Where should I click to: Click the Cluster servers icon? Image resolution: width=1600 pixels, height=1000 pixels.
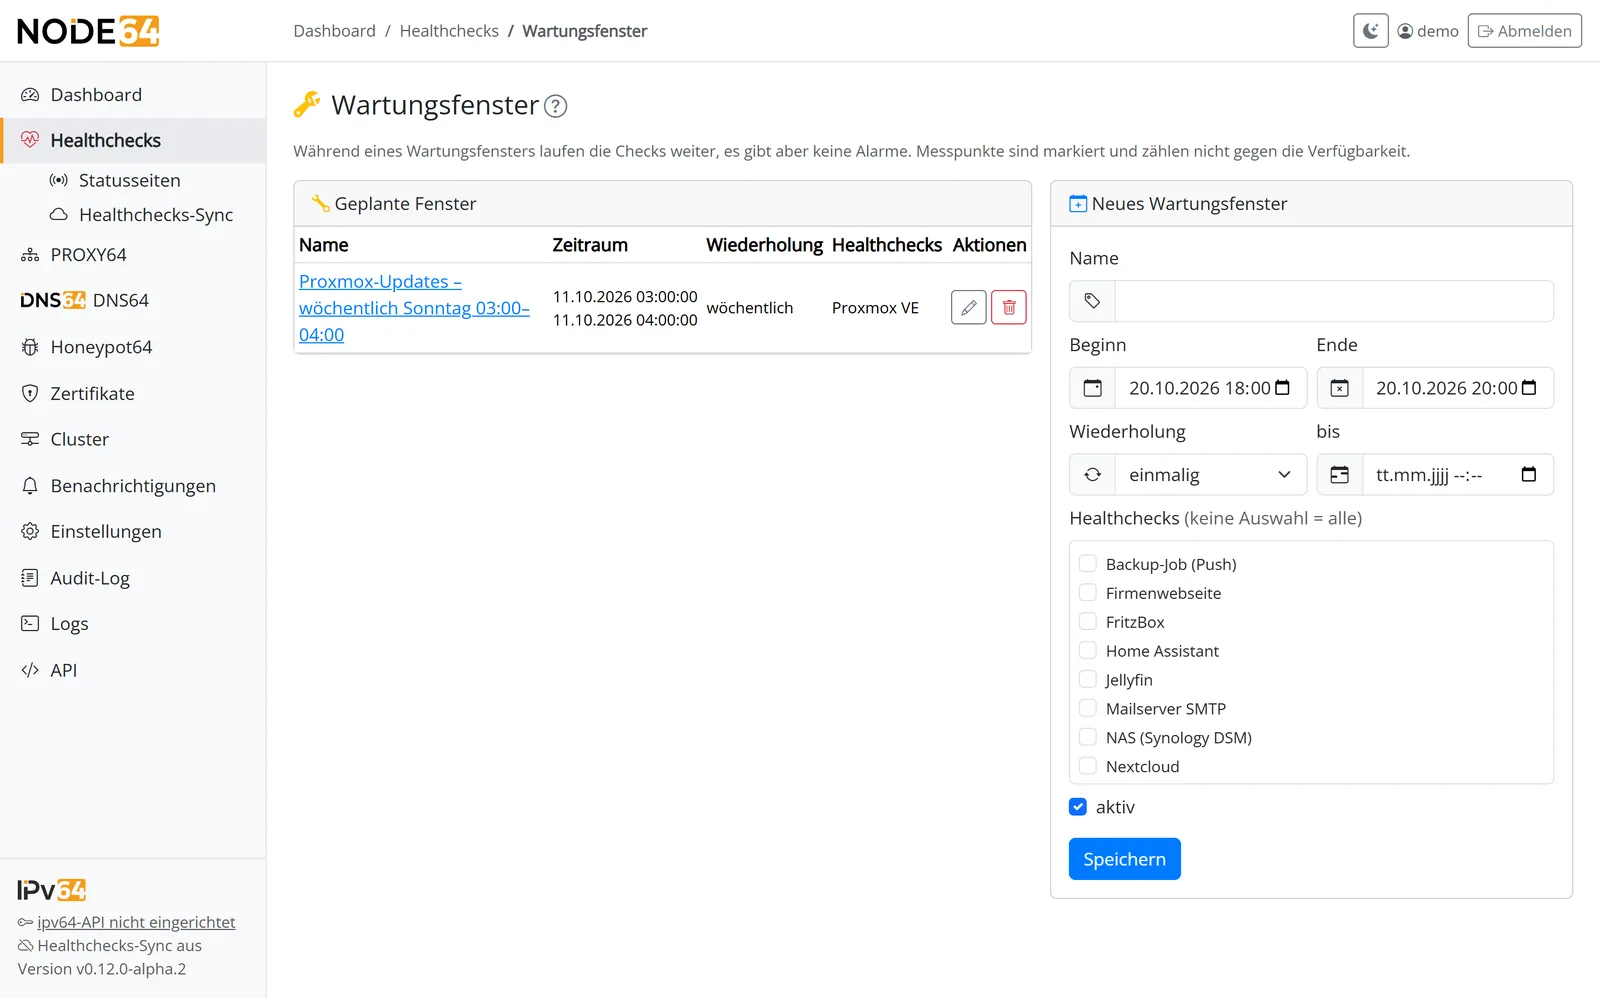30,439
